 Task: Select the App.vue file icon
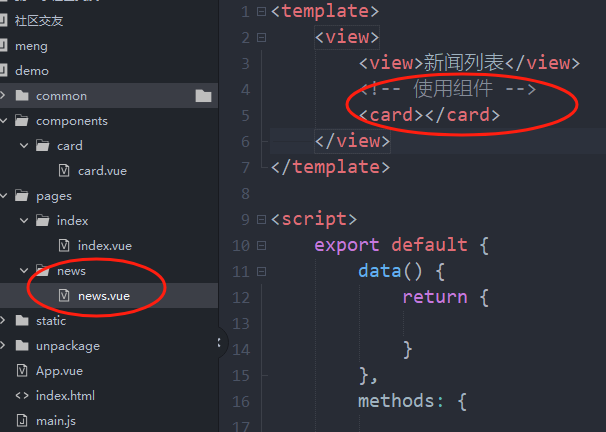pos(22,371)
